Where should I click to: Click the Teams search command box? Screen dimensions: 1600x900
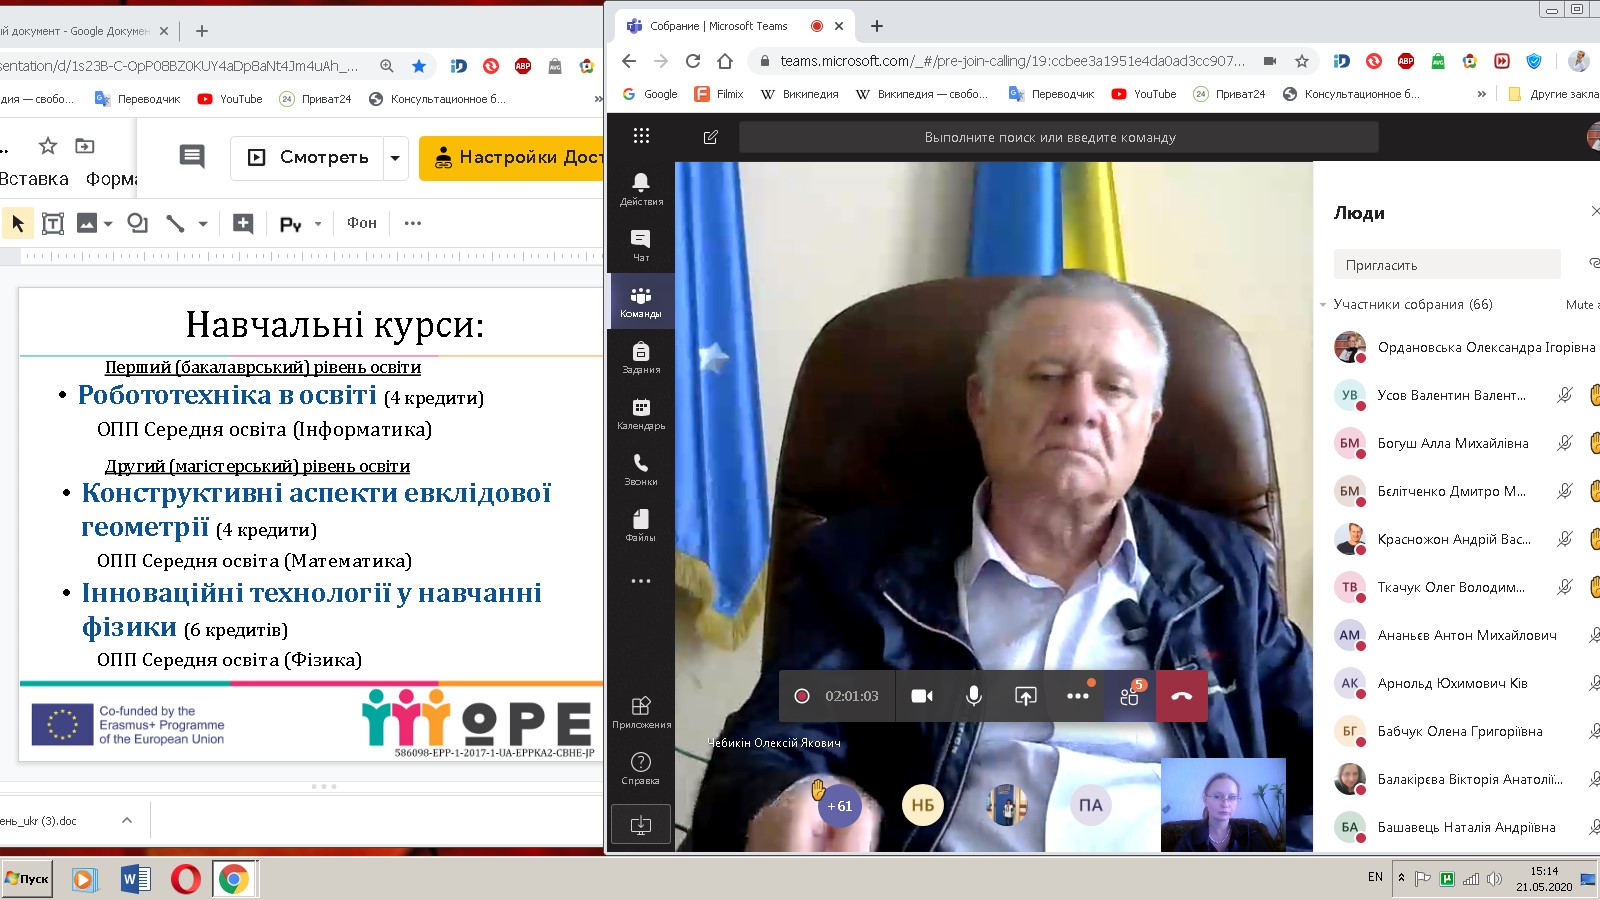(1058, 137)
